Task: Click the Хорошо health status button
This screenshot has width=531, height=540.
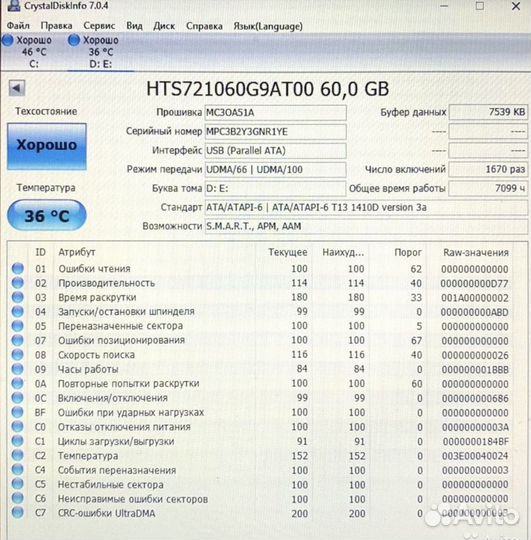Action: click(x=47, y=146)
